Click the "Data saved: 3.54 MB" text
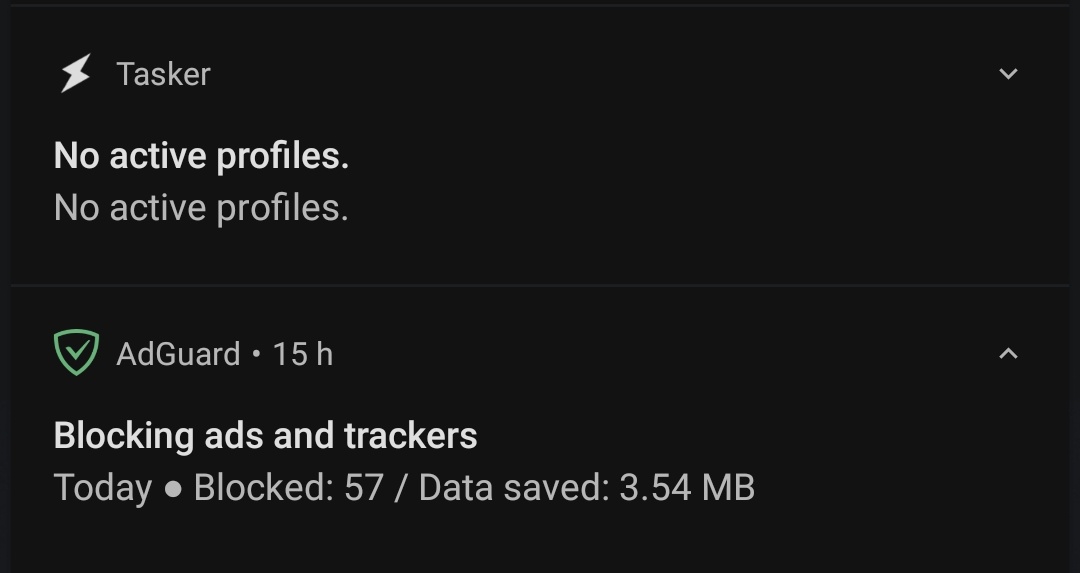Screen dimensions: 1080x573 coord(586,488)
